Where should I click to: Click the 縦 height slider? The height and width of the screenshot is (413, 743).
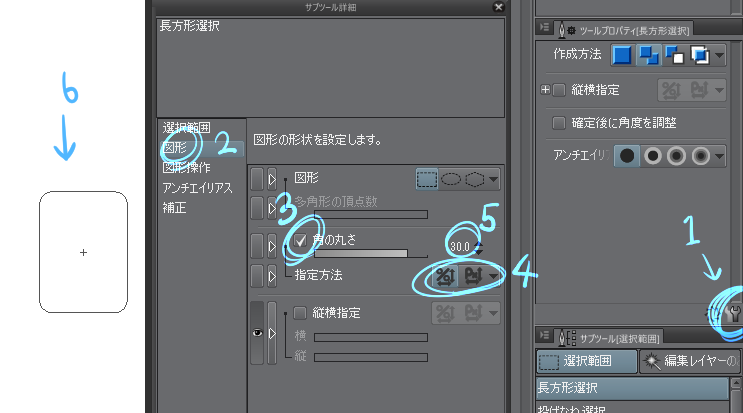(x=371, y=357)
